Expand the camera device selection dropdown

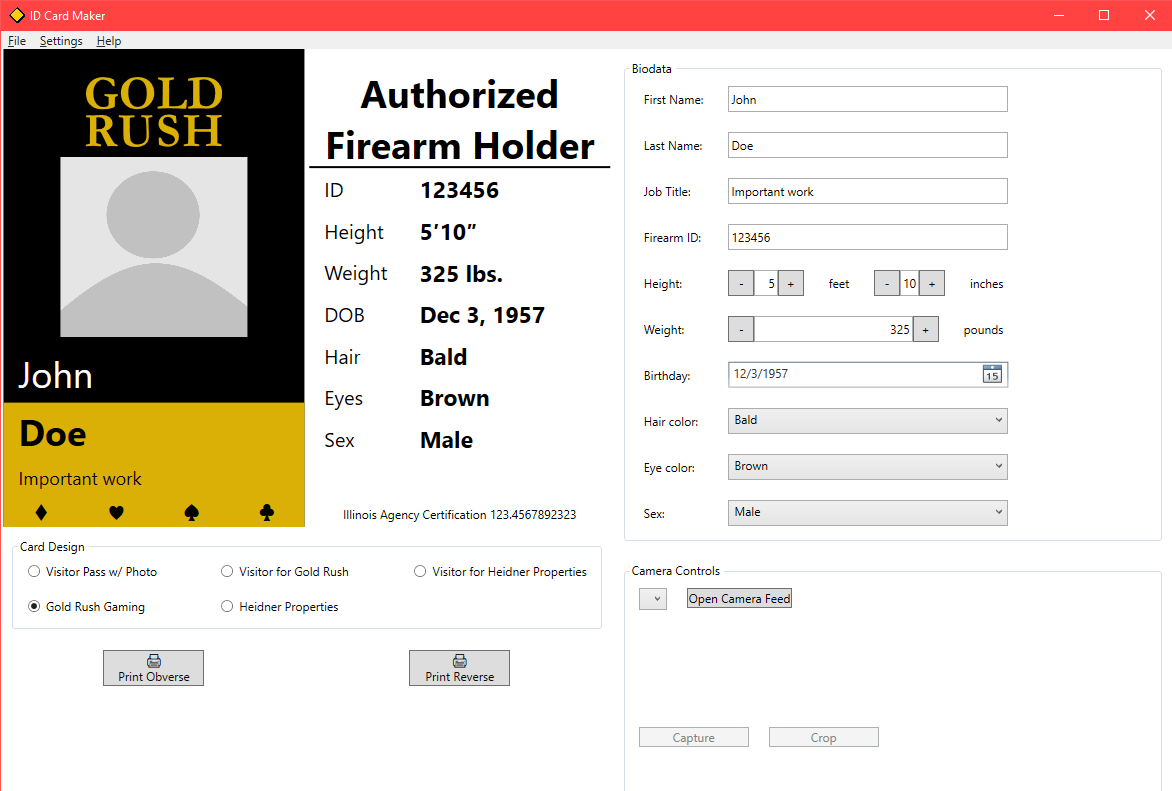[x=653, y=598]
